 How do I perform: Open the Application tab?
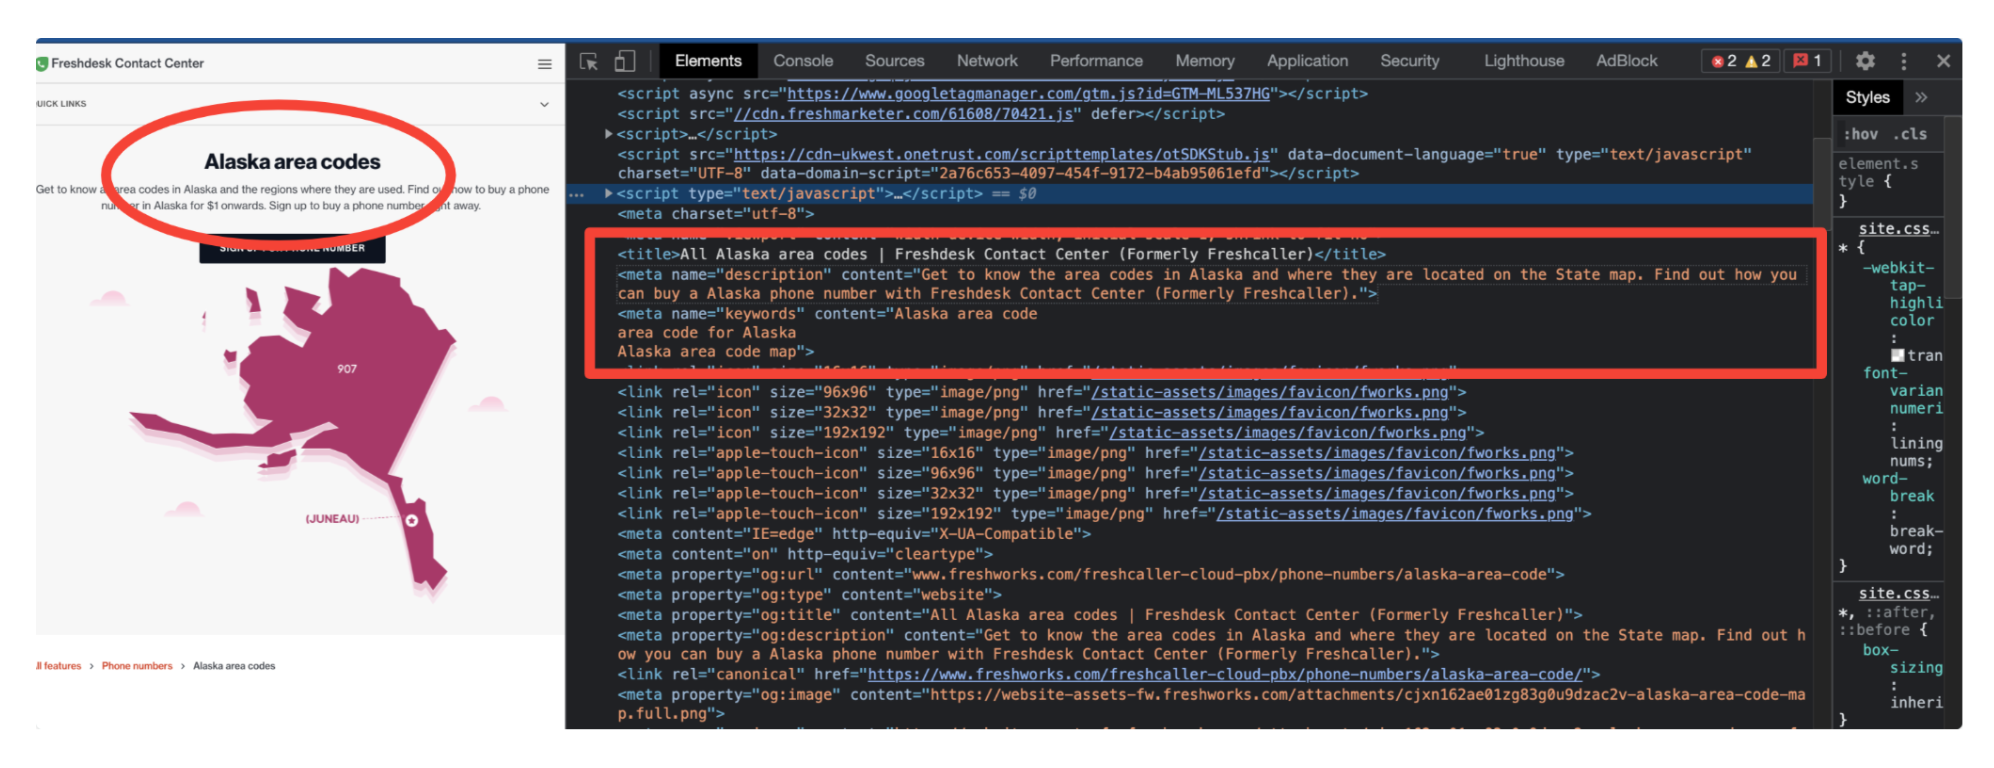1307,61
